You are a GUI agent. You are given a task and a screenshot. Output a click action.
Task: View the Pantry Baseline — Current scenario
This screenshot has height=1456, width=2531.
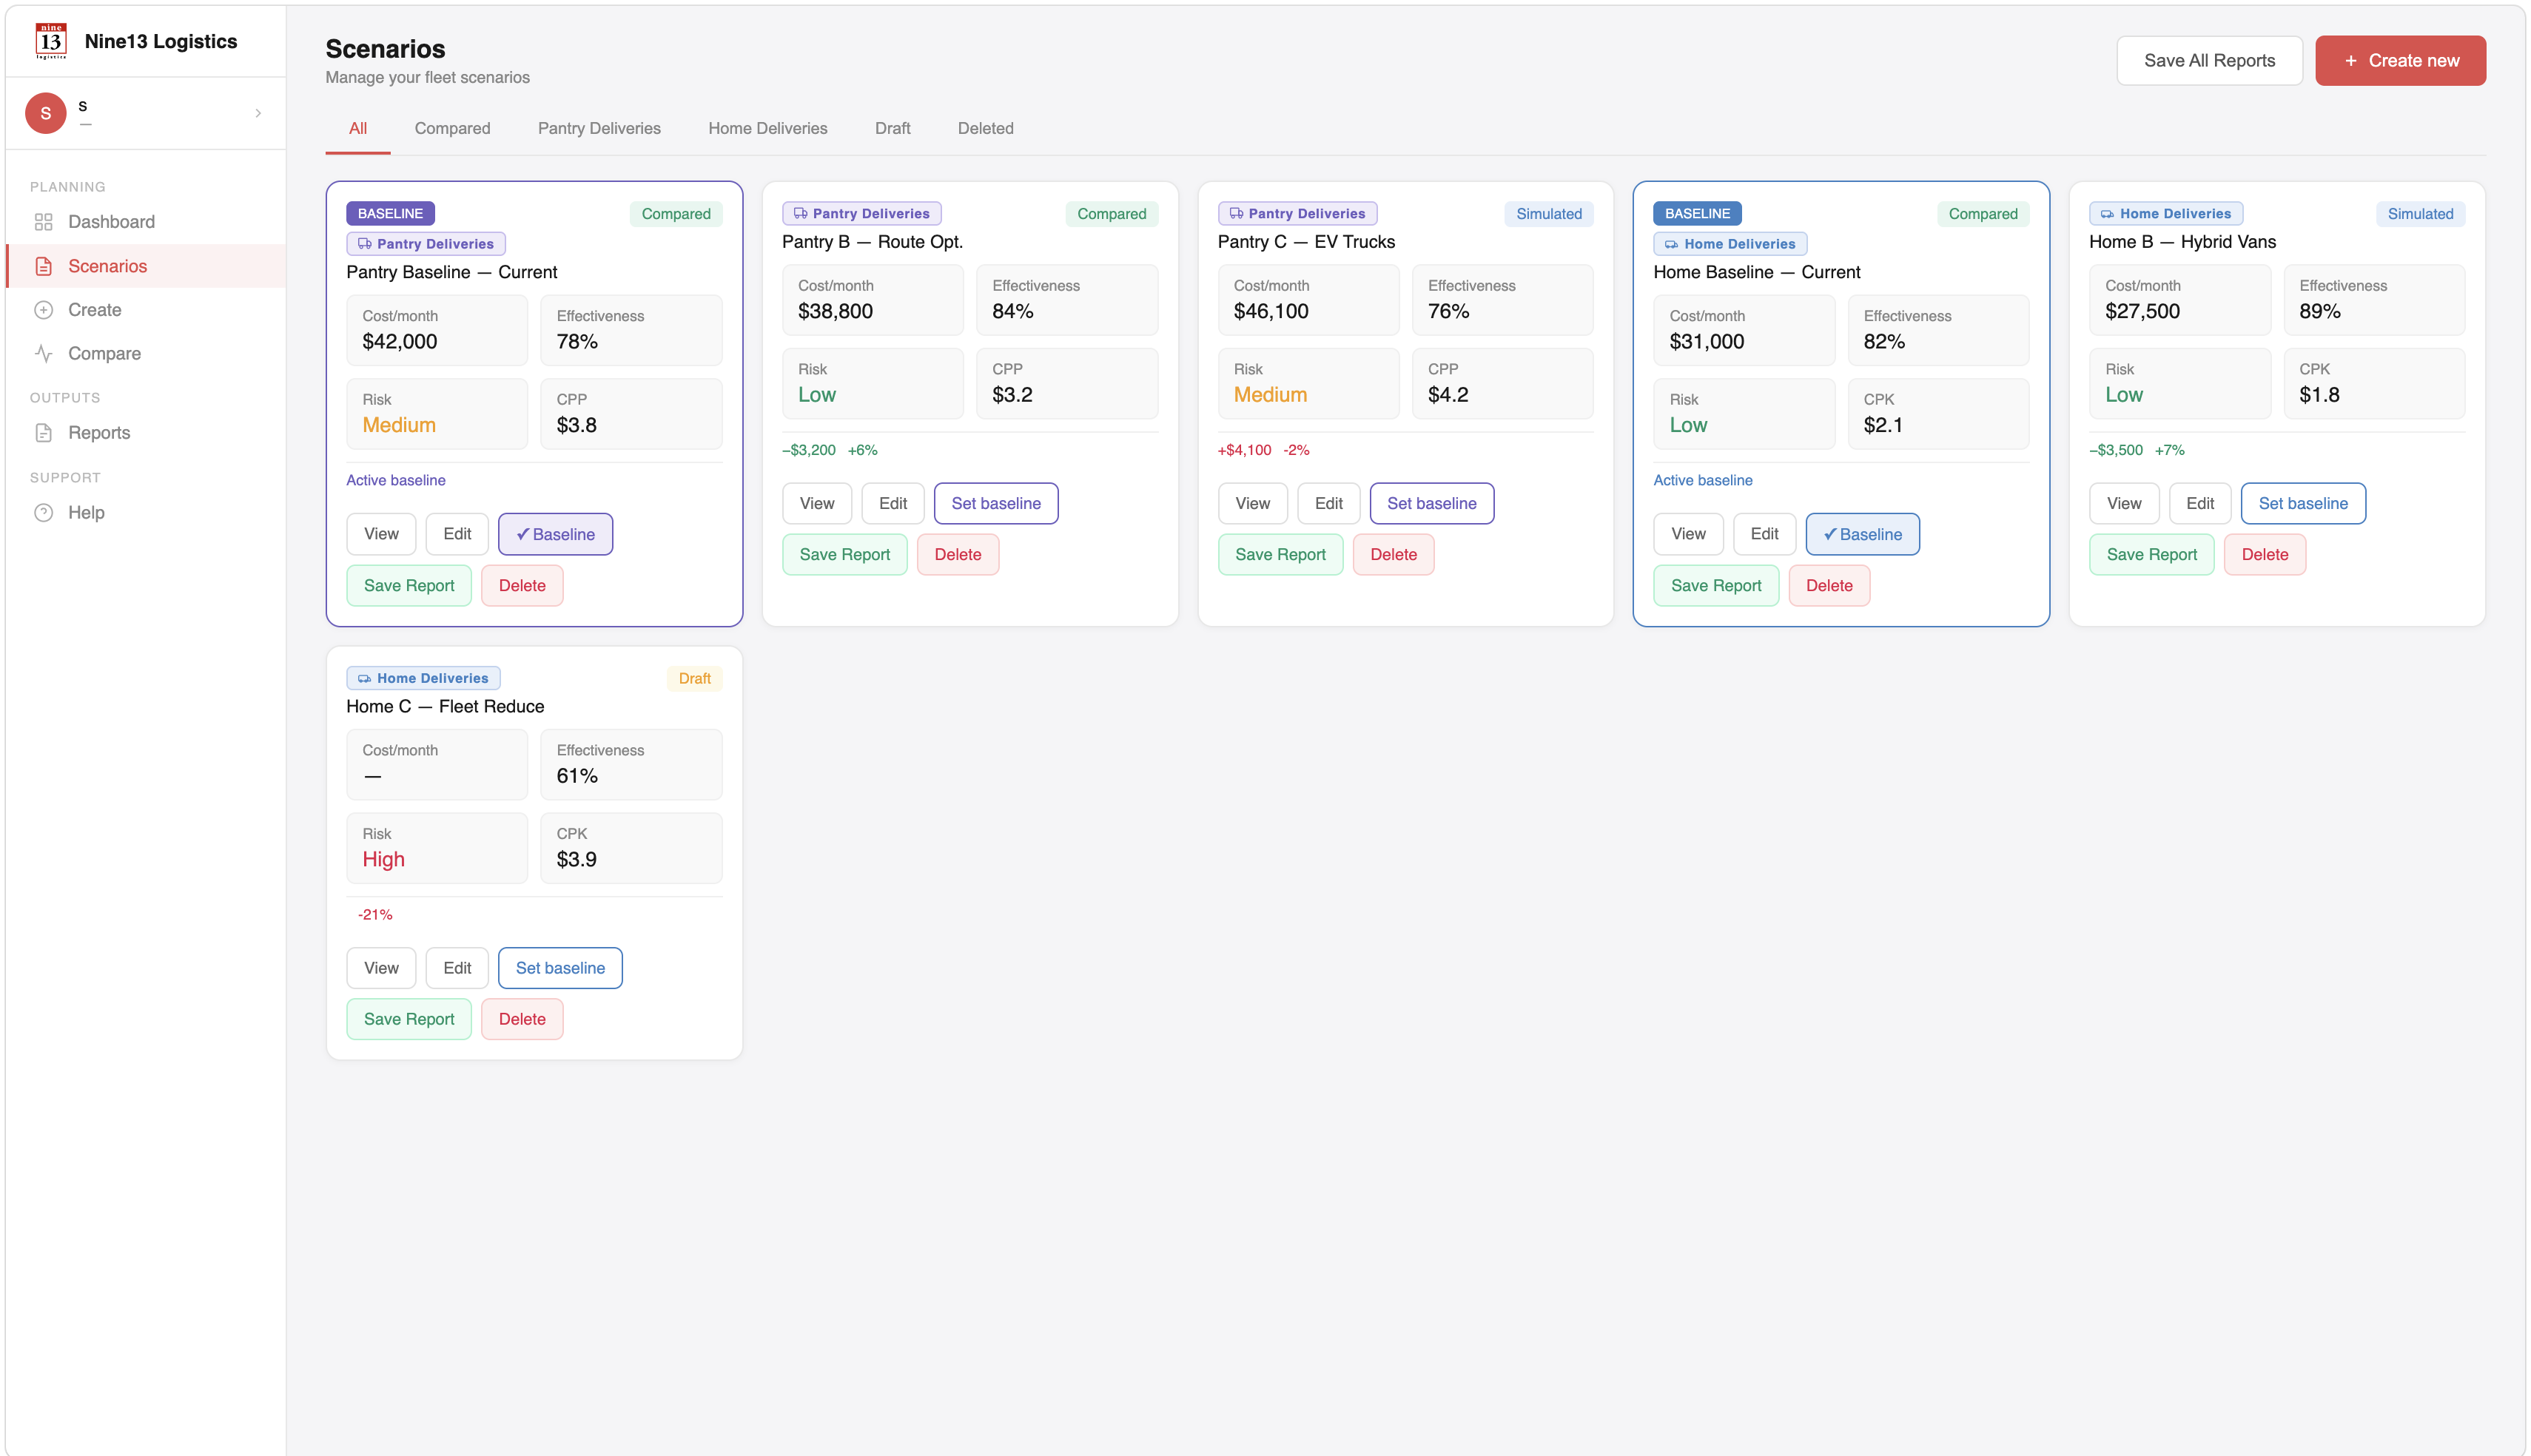(x=381, y=534)
